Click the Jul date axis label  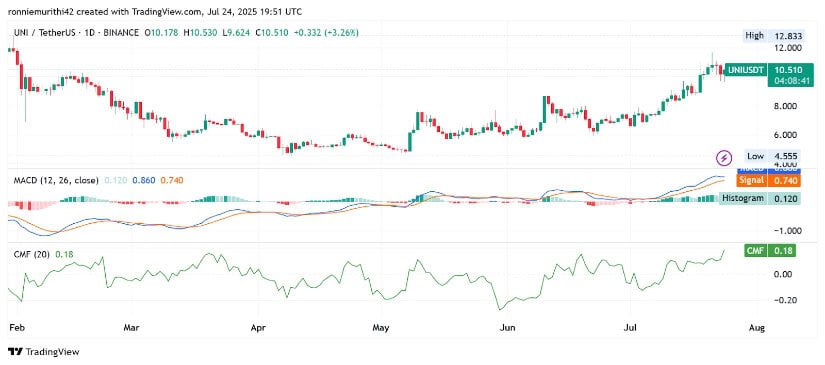tap(629, 328)
